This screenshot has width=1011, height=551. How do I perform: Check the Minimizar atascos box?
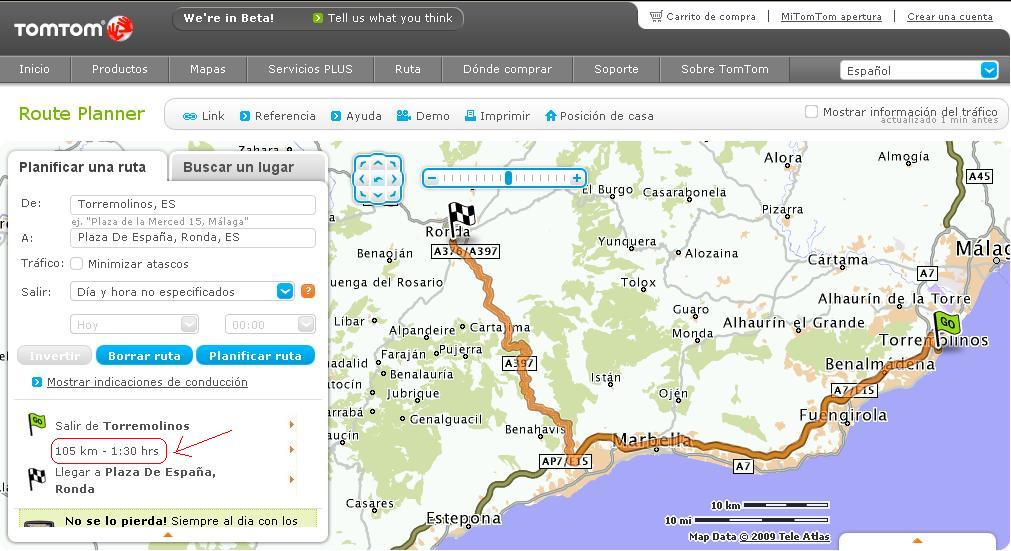pos(77,264)
